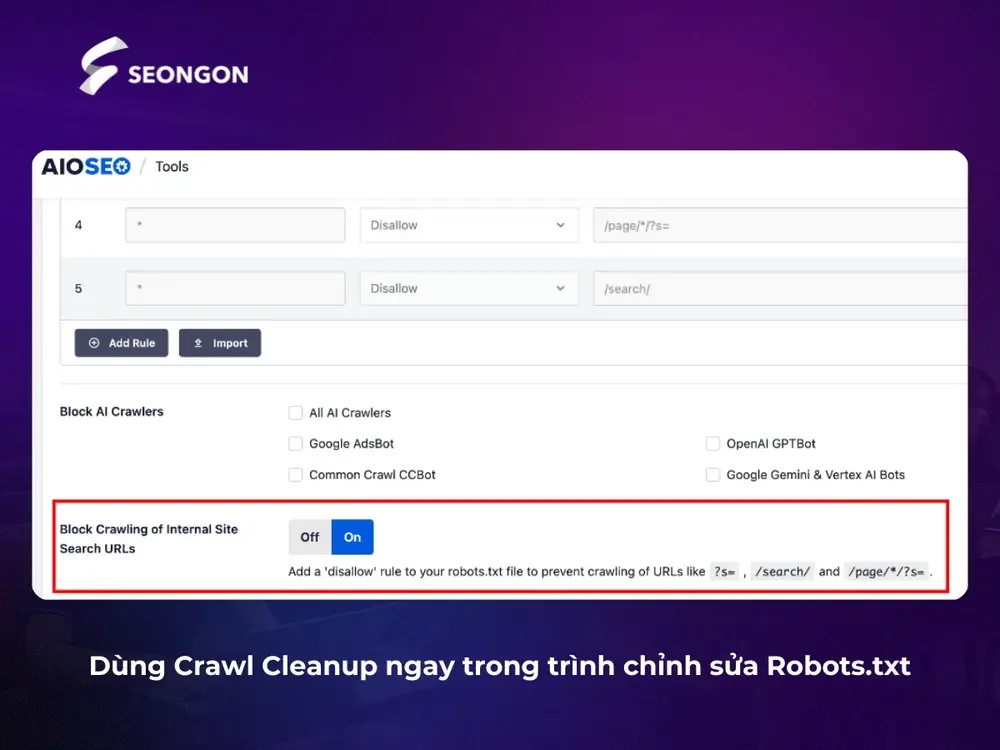Click the Add Rule button
This screenshot has width=1000, height=750.
121,343
